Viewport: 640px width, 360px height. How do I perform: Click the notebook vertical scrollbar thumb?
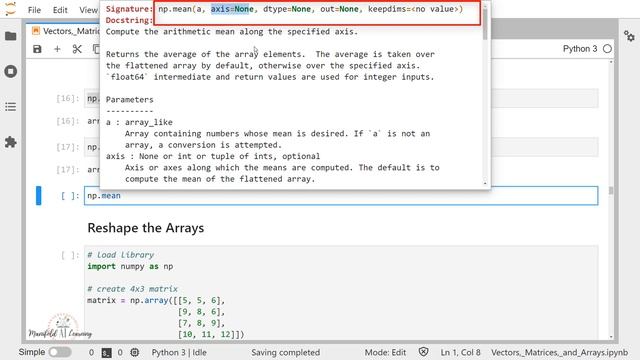click(x=611, y=191)
